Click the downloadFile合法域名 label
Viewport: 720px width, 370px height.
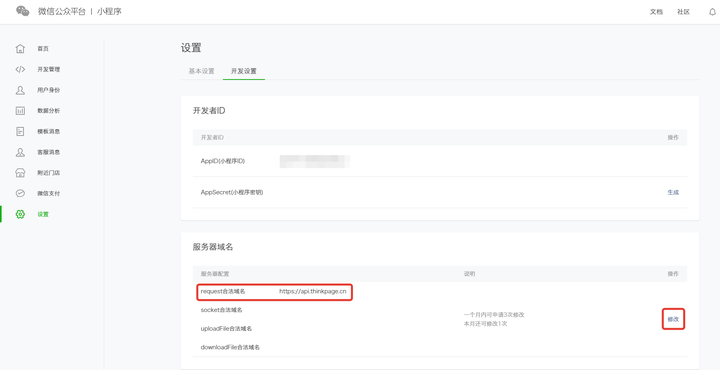[230, 347]
